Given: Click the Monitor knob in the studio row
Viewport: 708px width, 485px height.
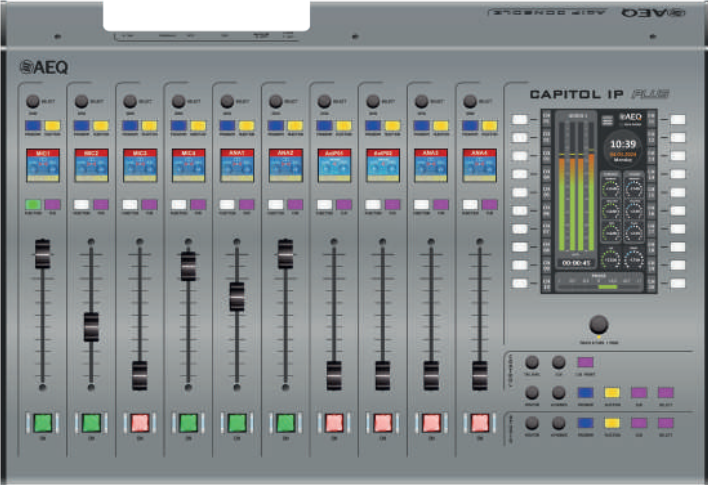Looking at the screenshot, I should [x=532, y=423].
